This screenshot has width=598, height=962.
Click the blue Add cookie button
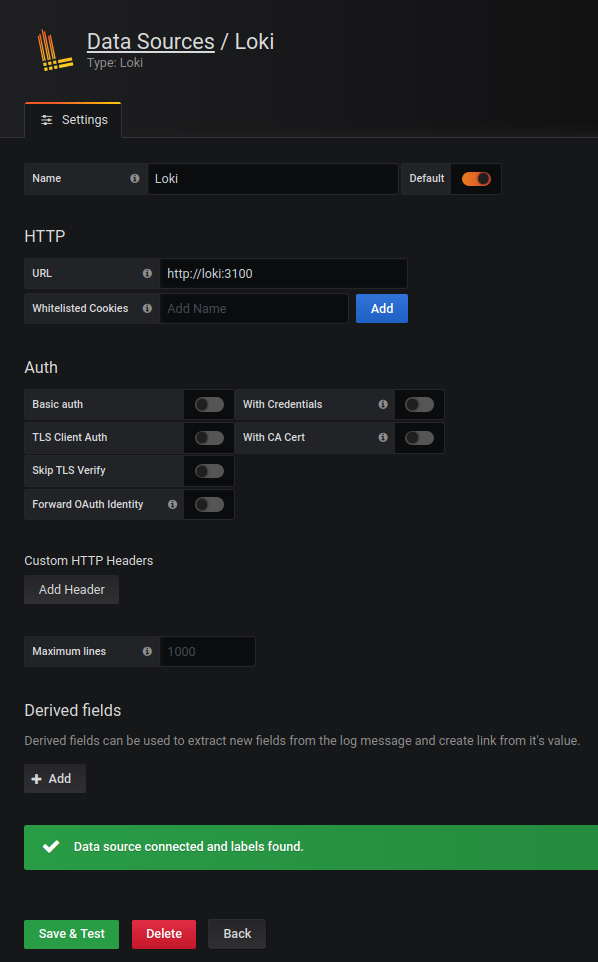[381, 309]
